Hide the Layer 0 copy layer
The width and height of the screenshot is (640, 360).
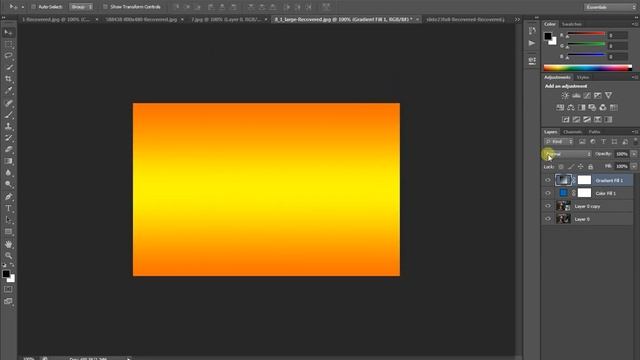coord(548,206)
